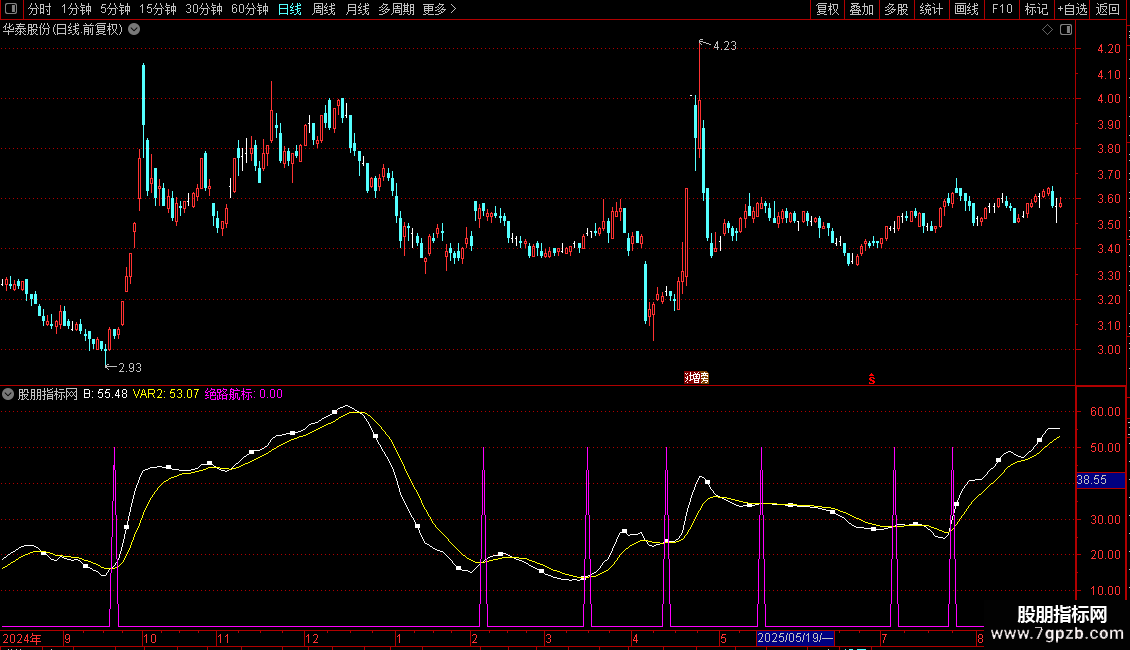Click the red S marker on the date axis
The image size is (1130, 650).
pos(871,379)
